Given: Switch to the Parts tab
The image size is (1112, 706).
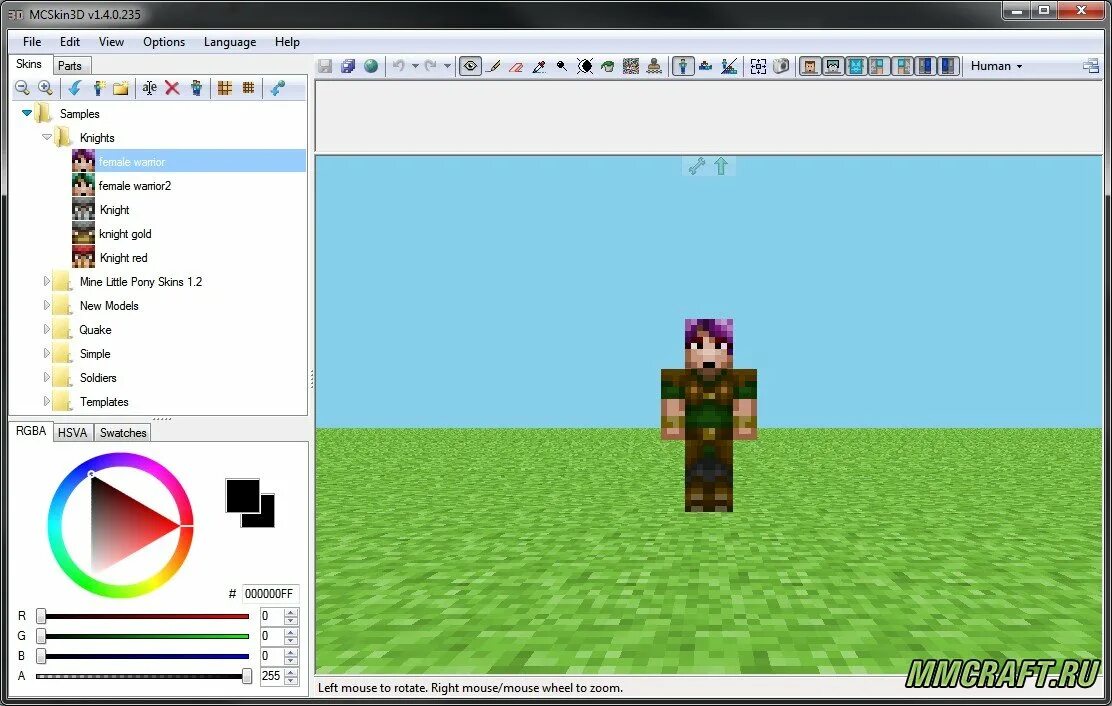Looking at the screenshot, I should [x=70, y=65].
